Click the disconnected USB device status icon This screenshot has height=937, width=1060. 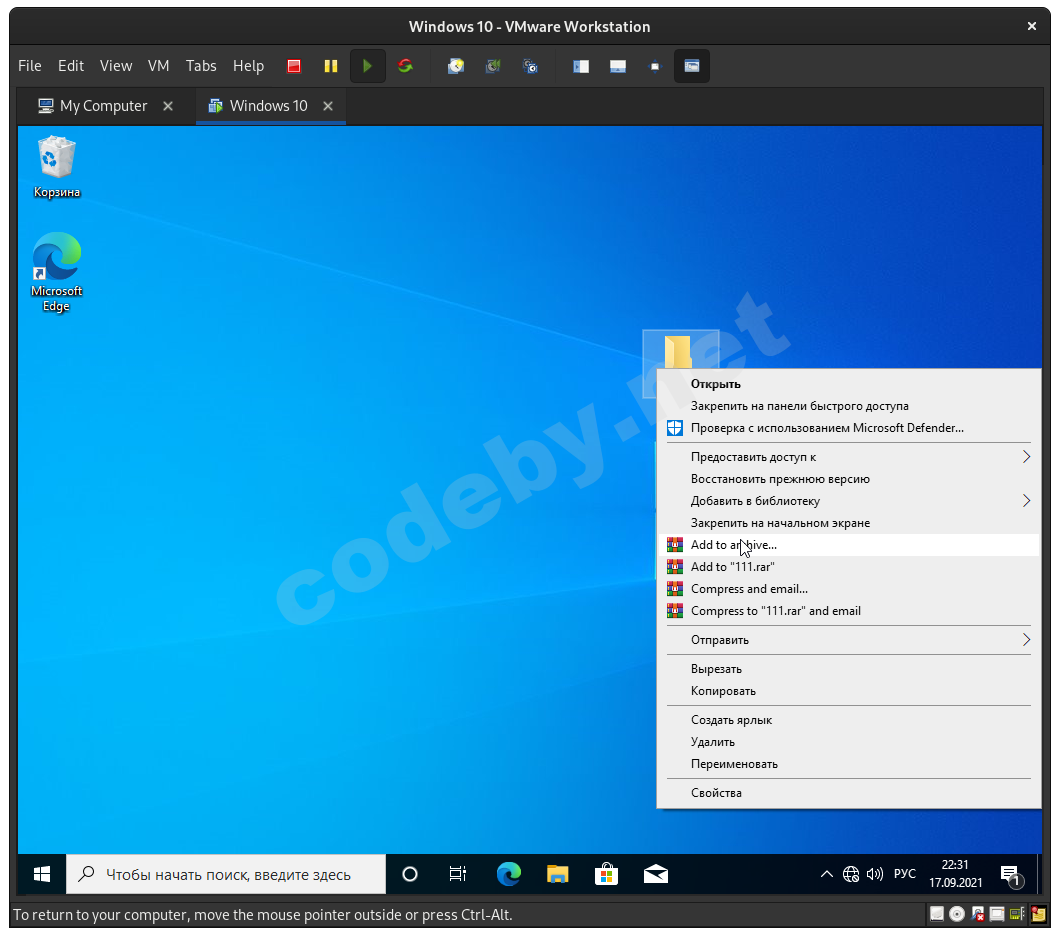(977, 915)
